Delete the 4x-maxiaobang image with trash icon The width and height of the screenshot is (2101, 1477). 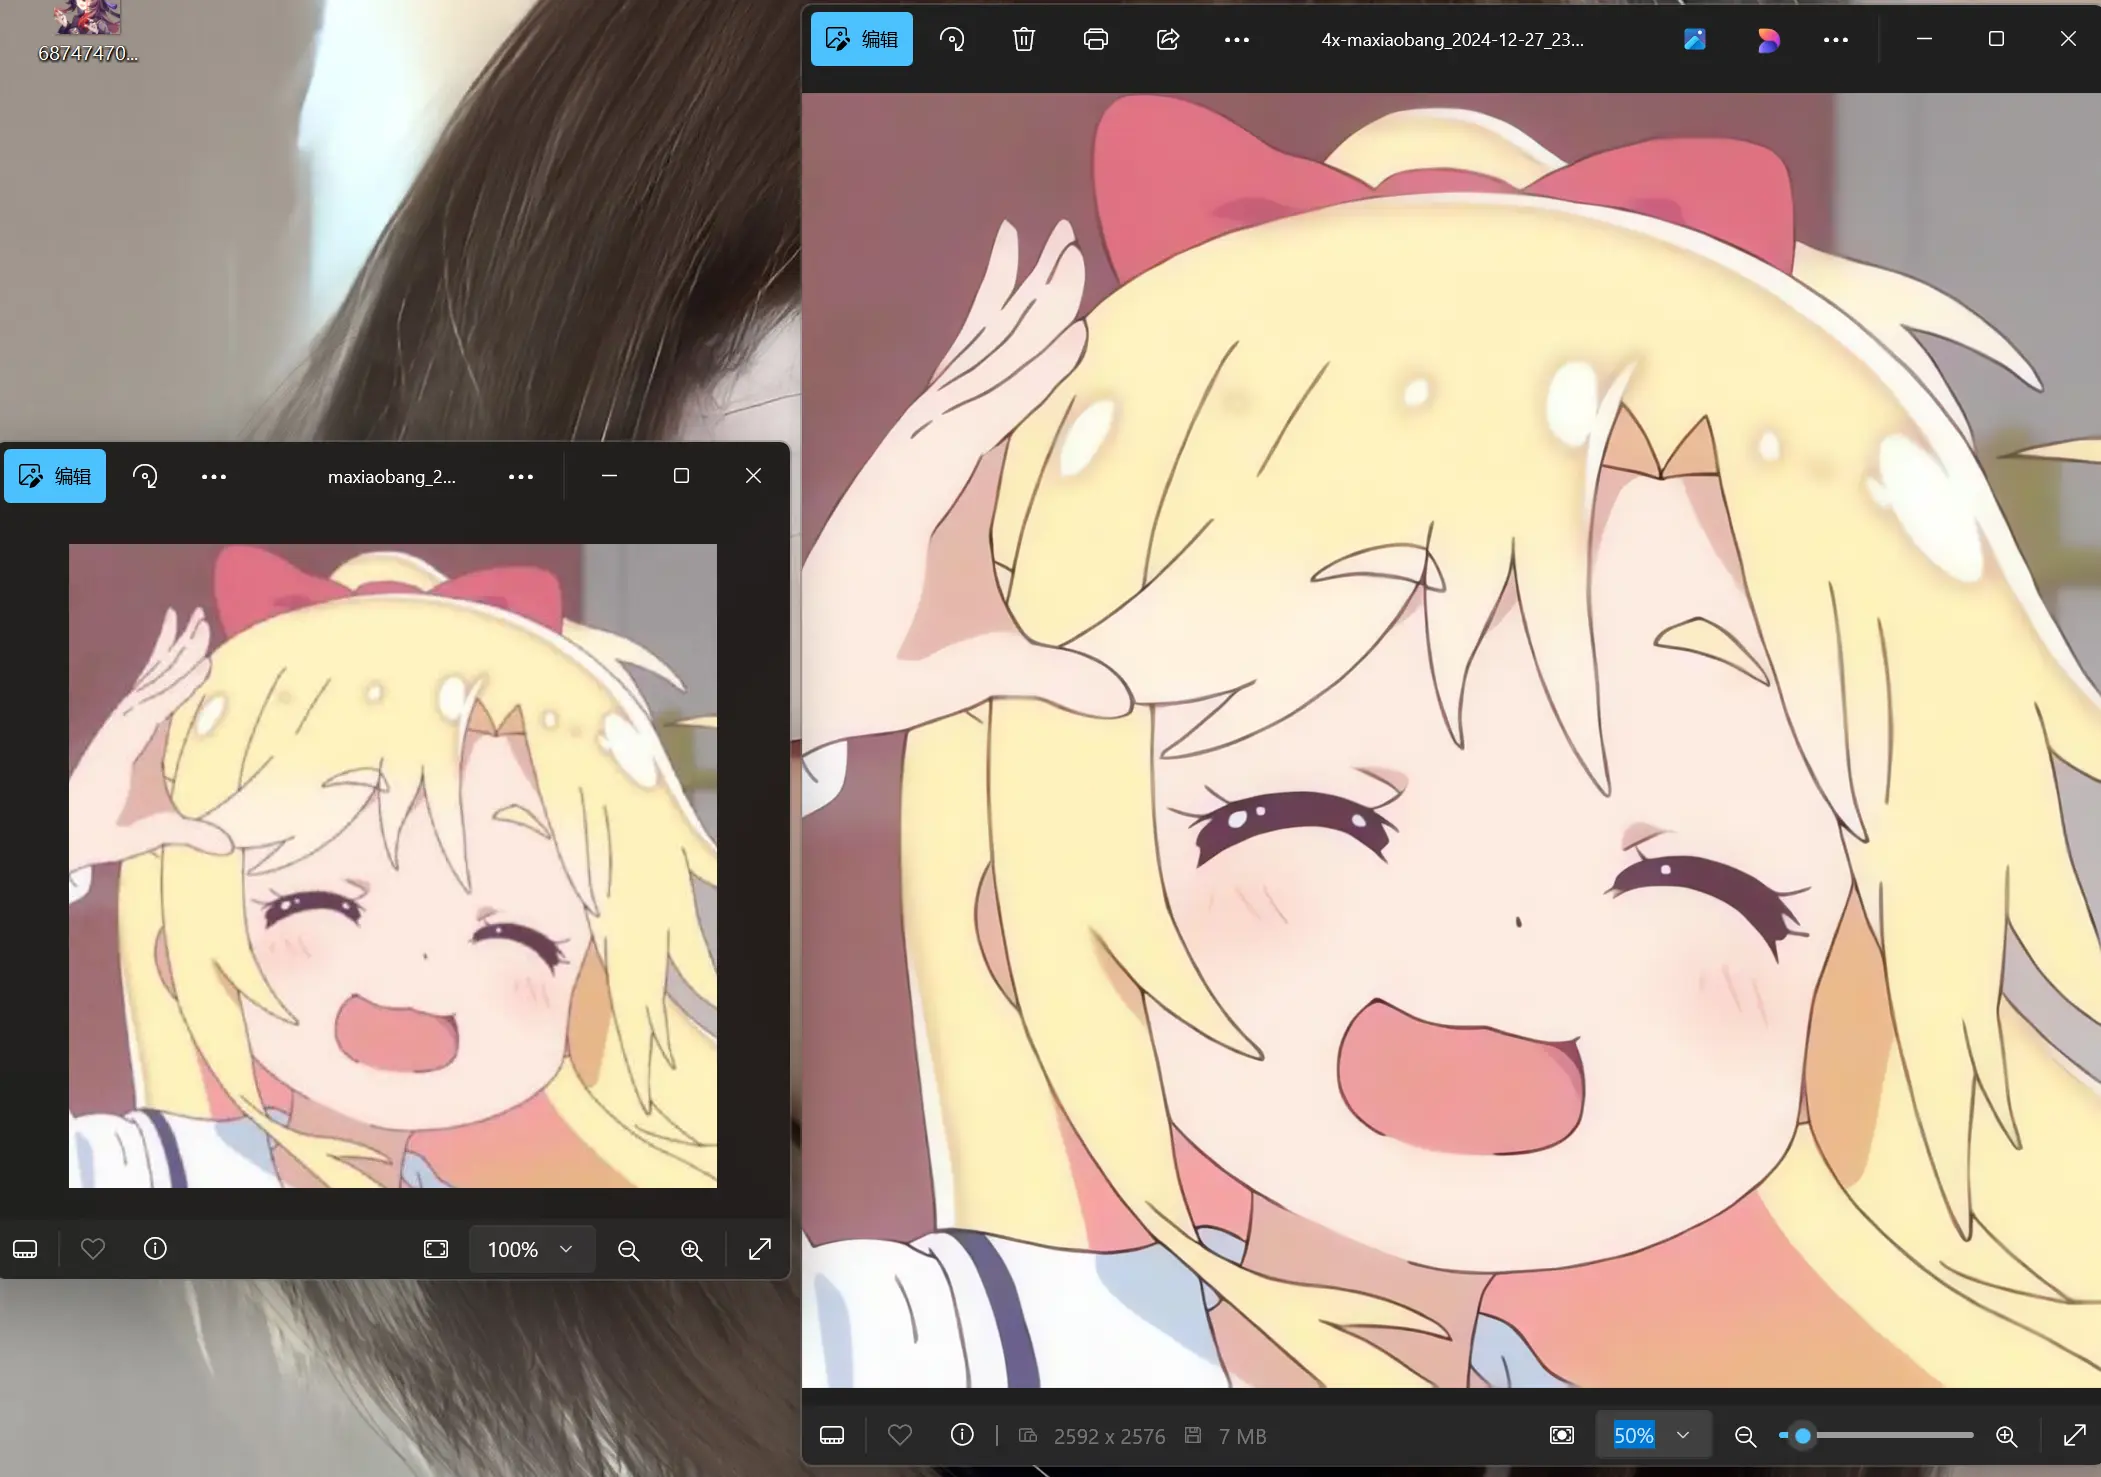coord(1023,39)
